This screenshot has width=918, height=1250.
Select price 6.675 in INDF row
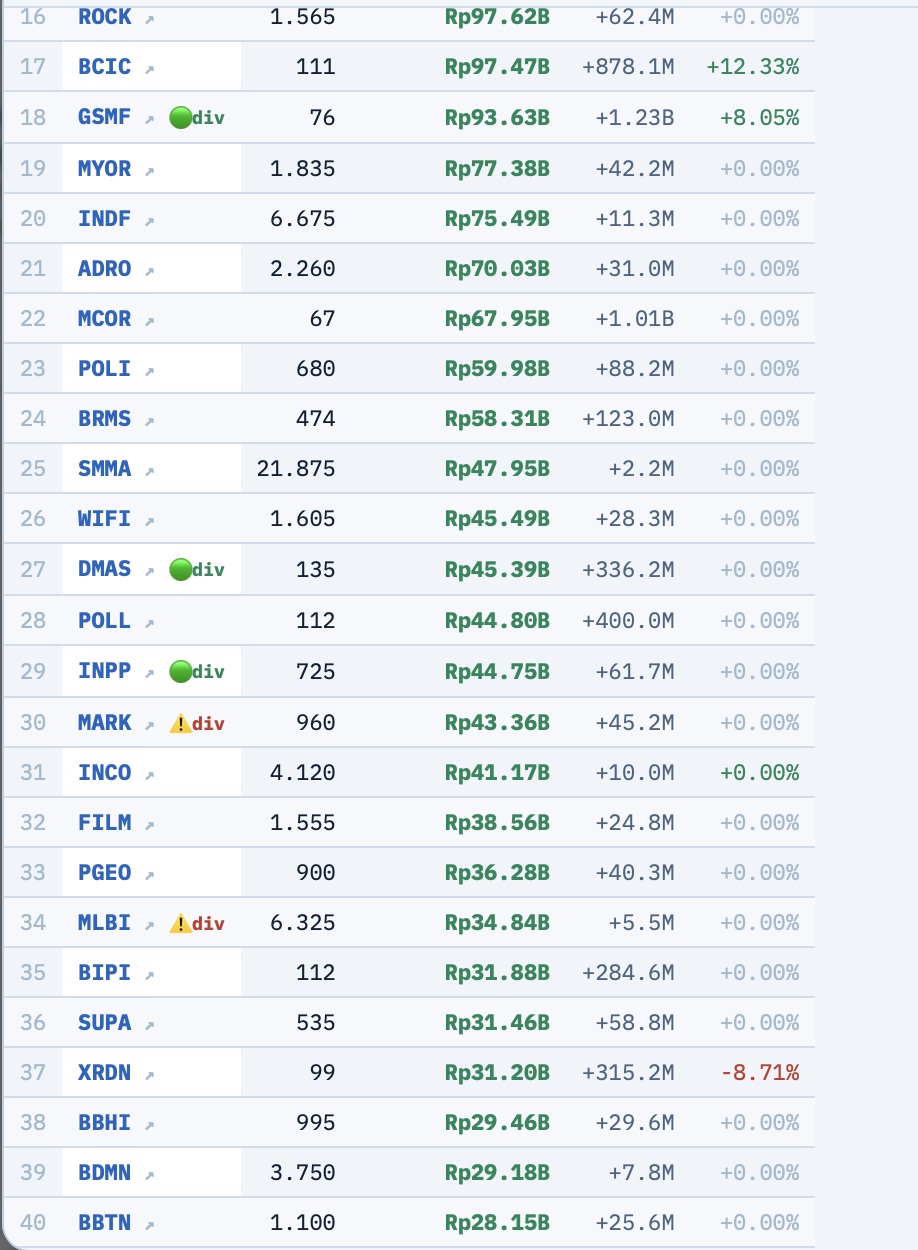[302, 218]
